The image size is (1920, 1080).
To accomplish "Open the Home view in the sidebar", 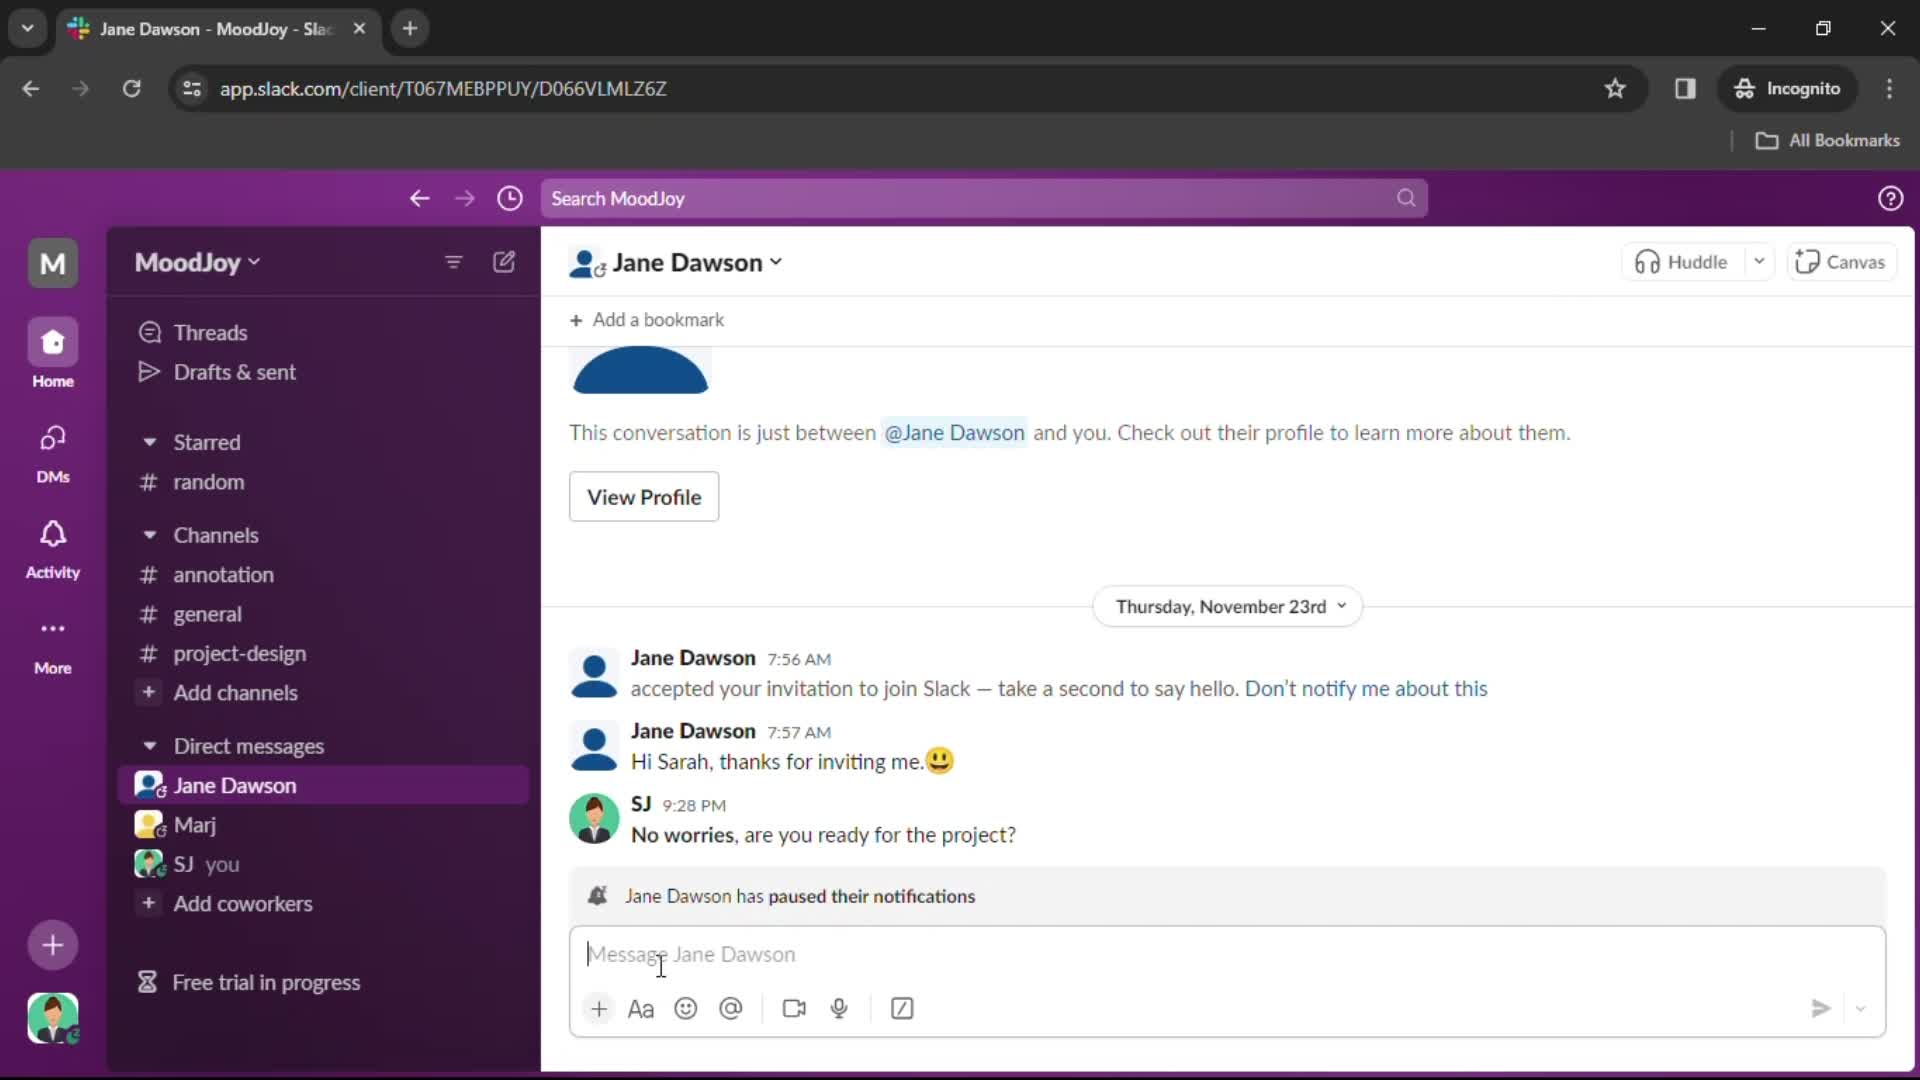I will point(52,354).
